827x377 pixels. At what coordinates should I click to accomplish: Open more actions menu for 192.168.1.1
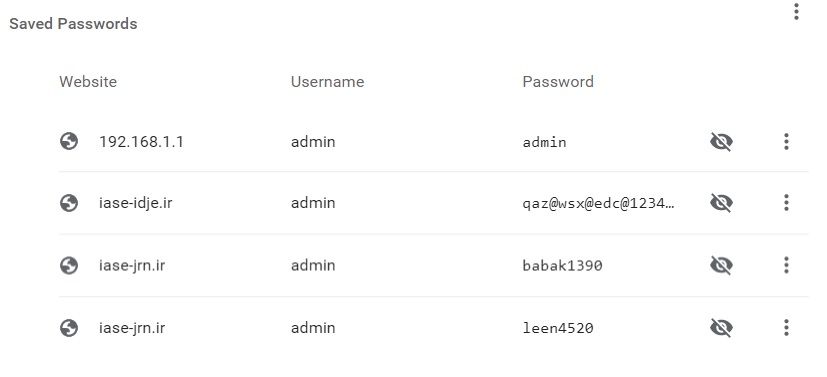786,141
